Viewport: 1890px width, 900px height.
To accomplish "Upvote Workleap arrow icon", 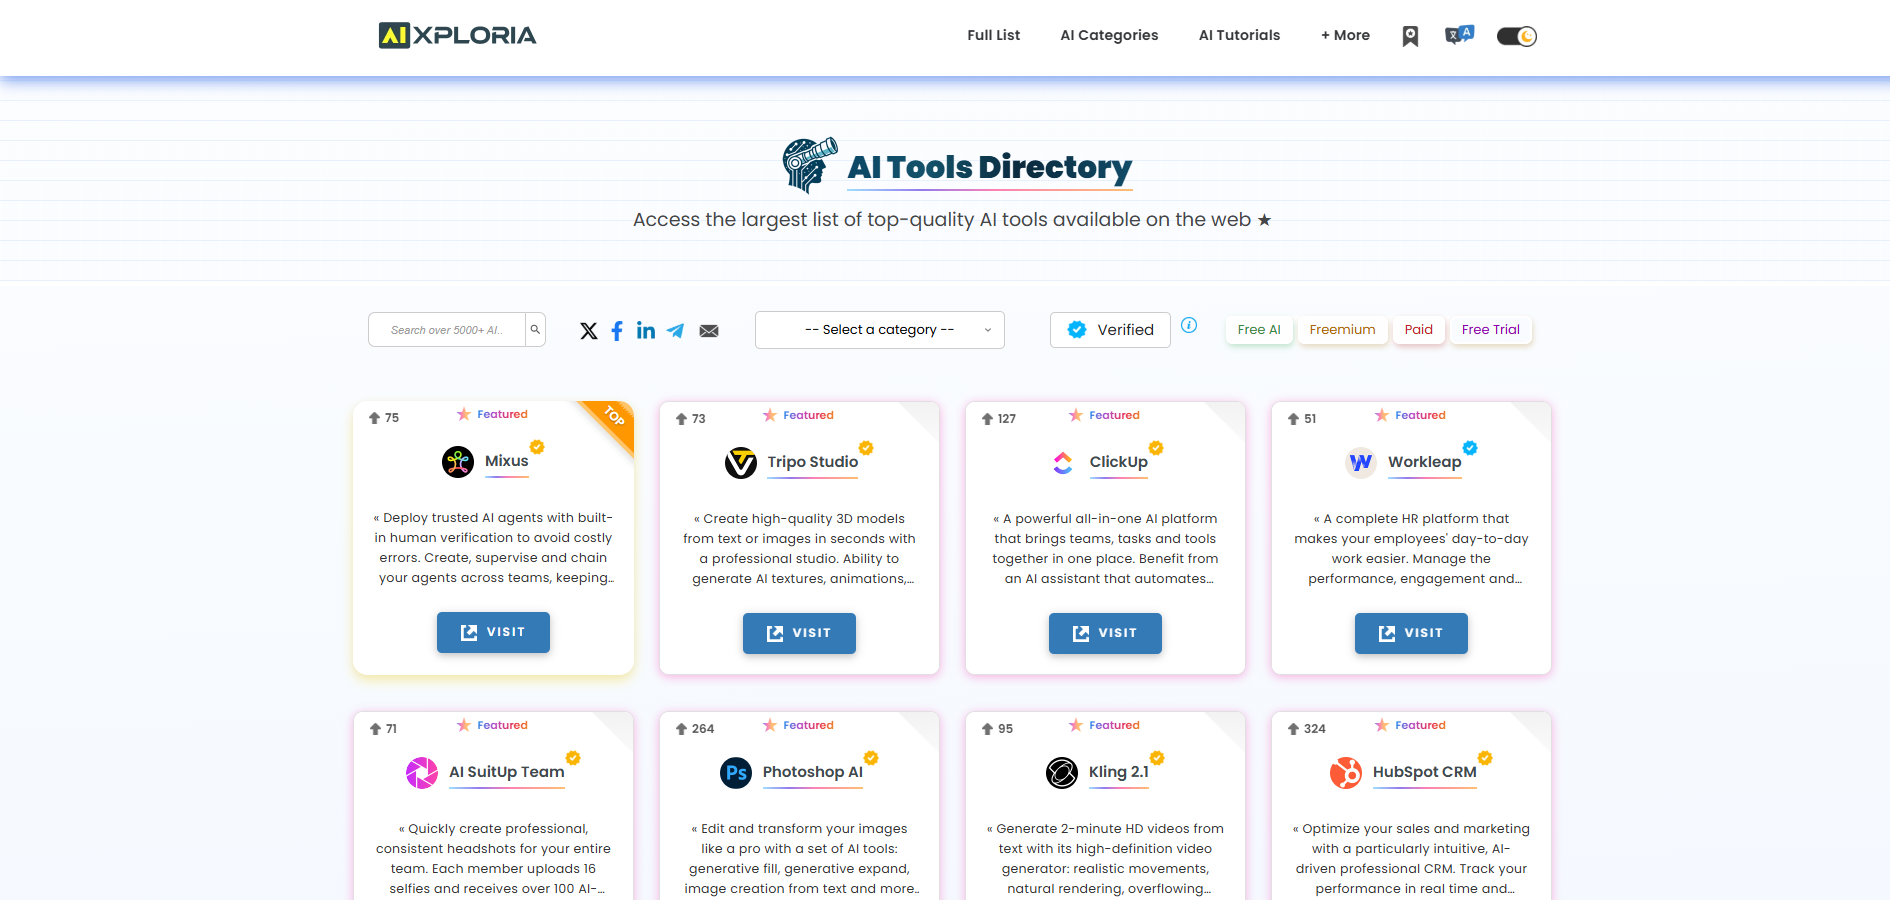I will 1293,419.
